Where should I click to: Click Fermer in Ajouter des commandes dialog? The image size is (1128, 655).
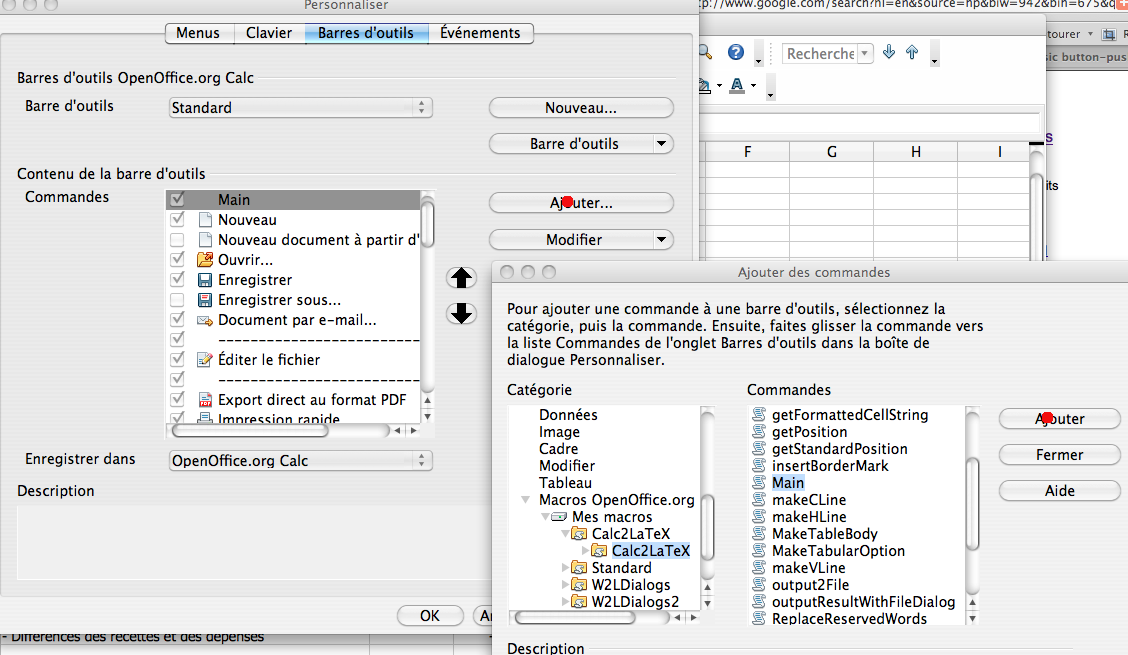point(1059,455)
